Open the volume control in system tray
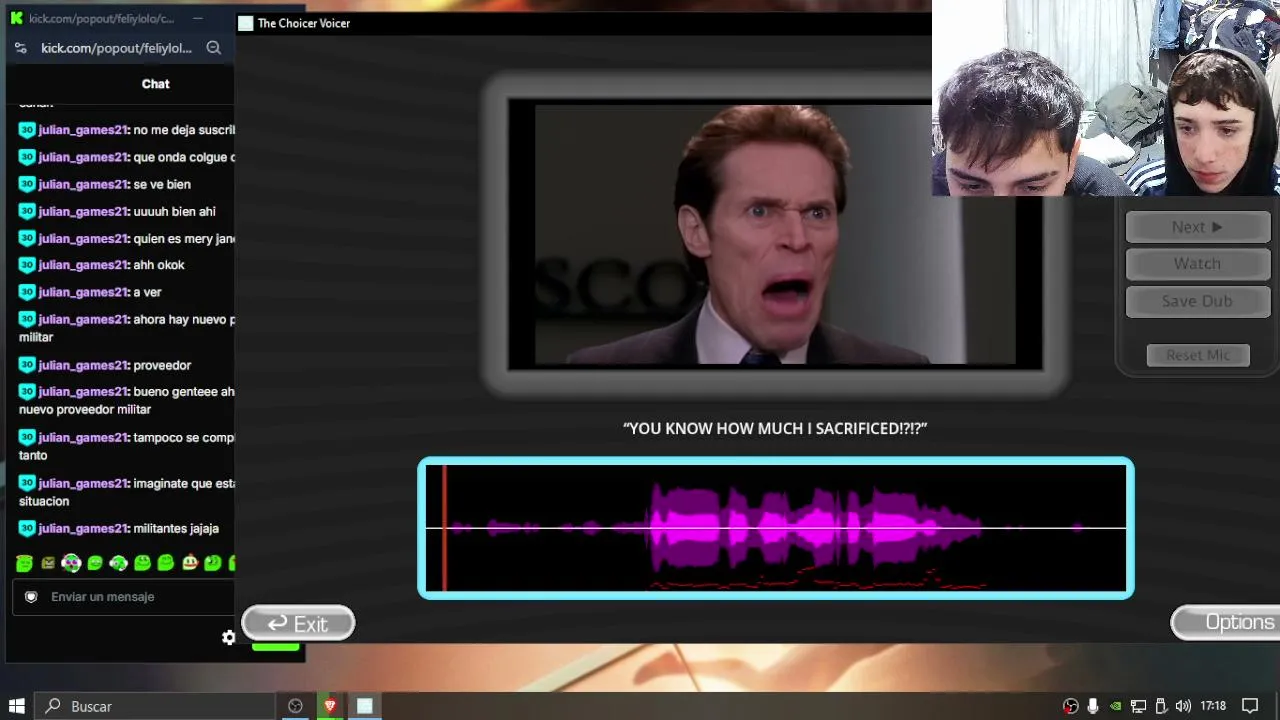1280x720 pixels. 1183,706
